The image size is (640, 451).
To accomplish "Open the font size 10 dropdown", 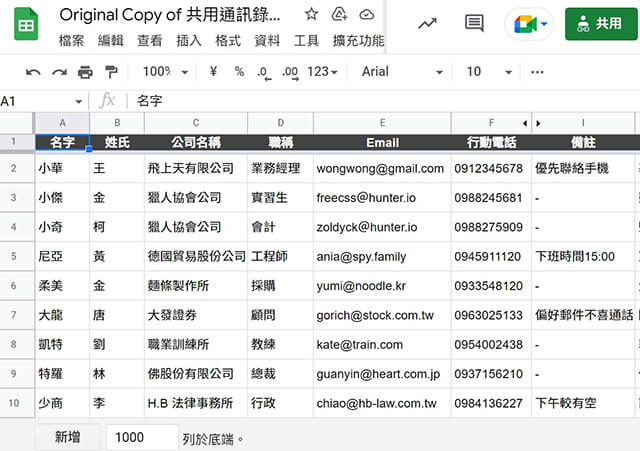I will 489,72.
